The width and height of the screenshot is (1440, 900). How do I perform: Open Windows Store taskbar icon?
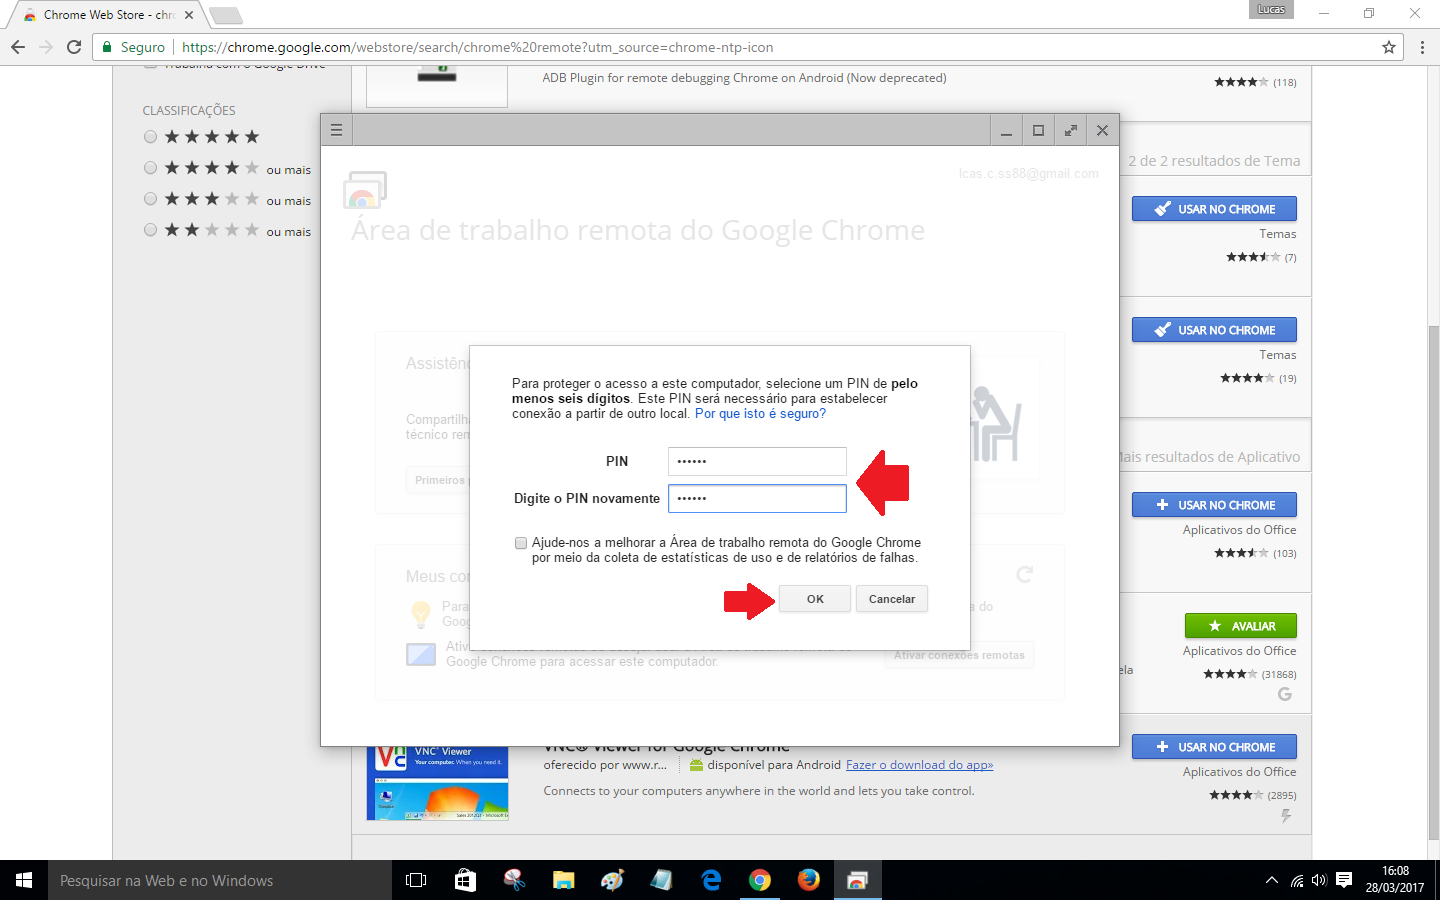click(x=465, y=880)
